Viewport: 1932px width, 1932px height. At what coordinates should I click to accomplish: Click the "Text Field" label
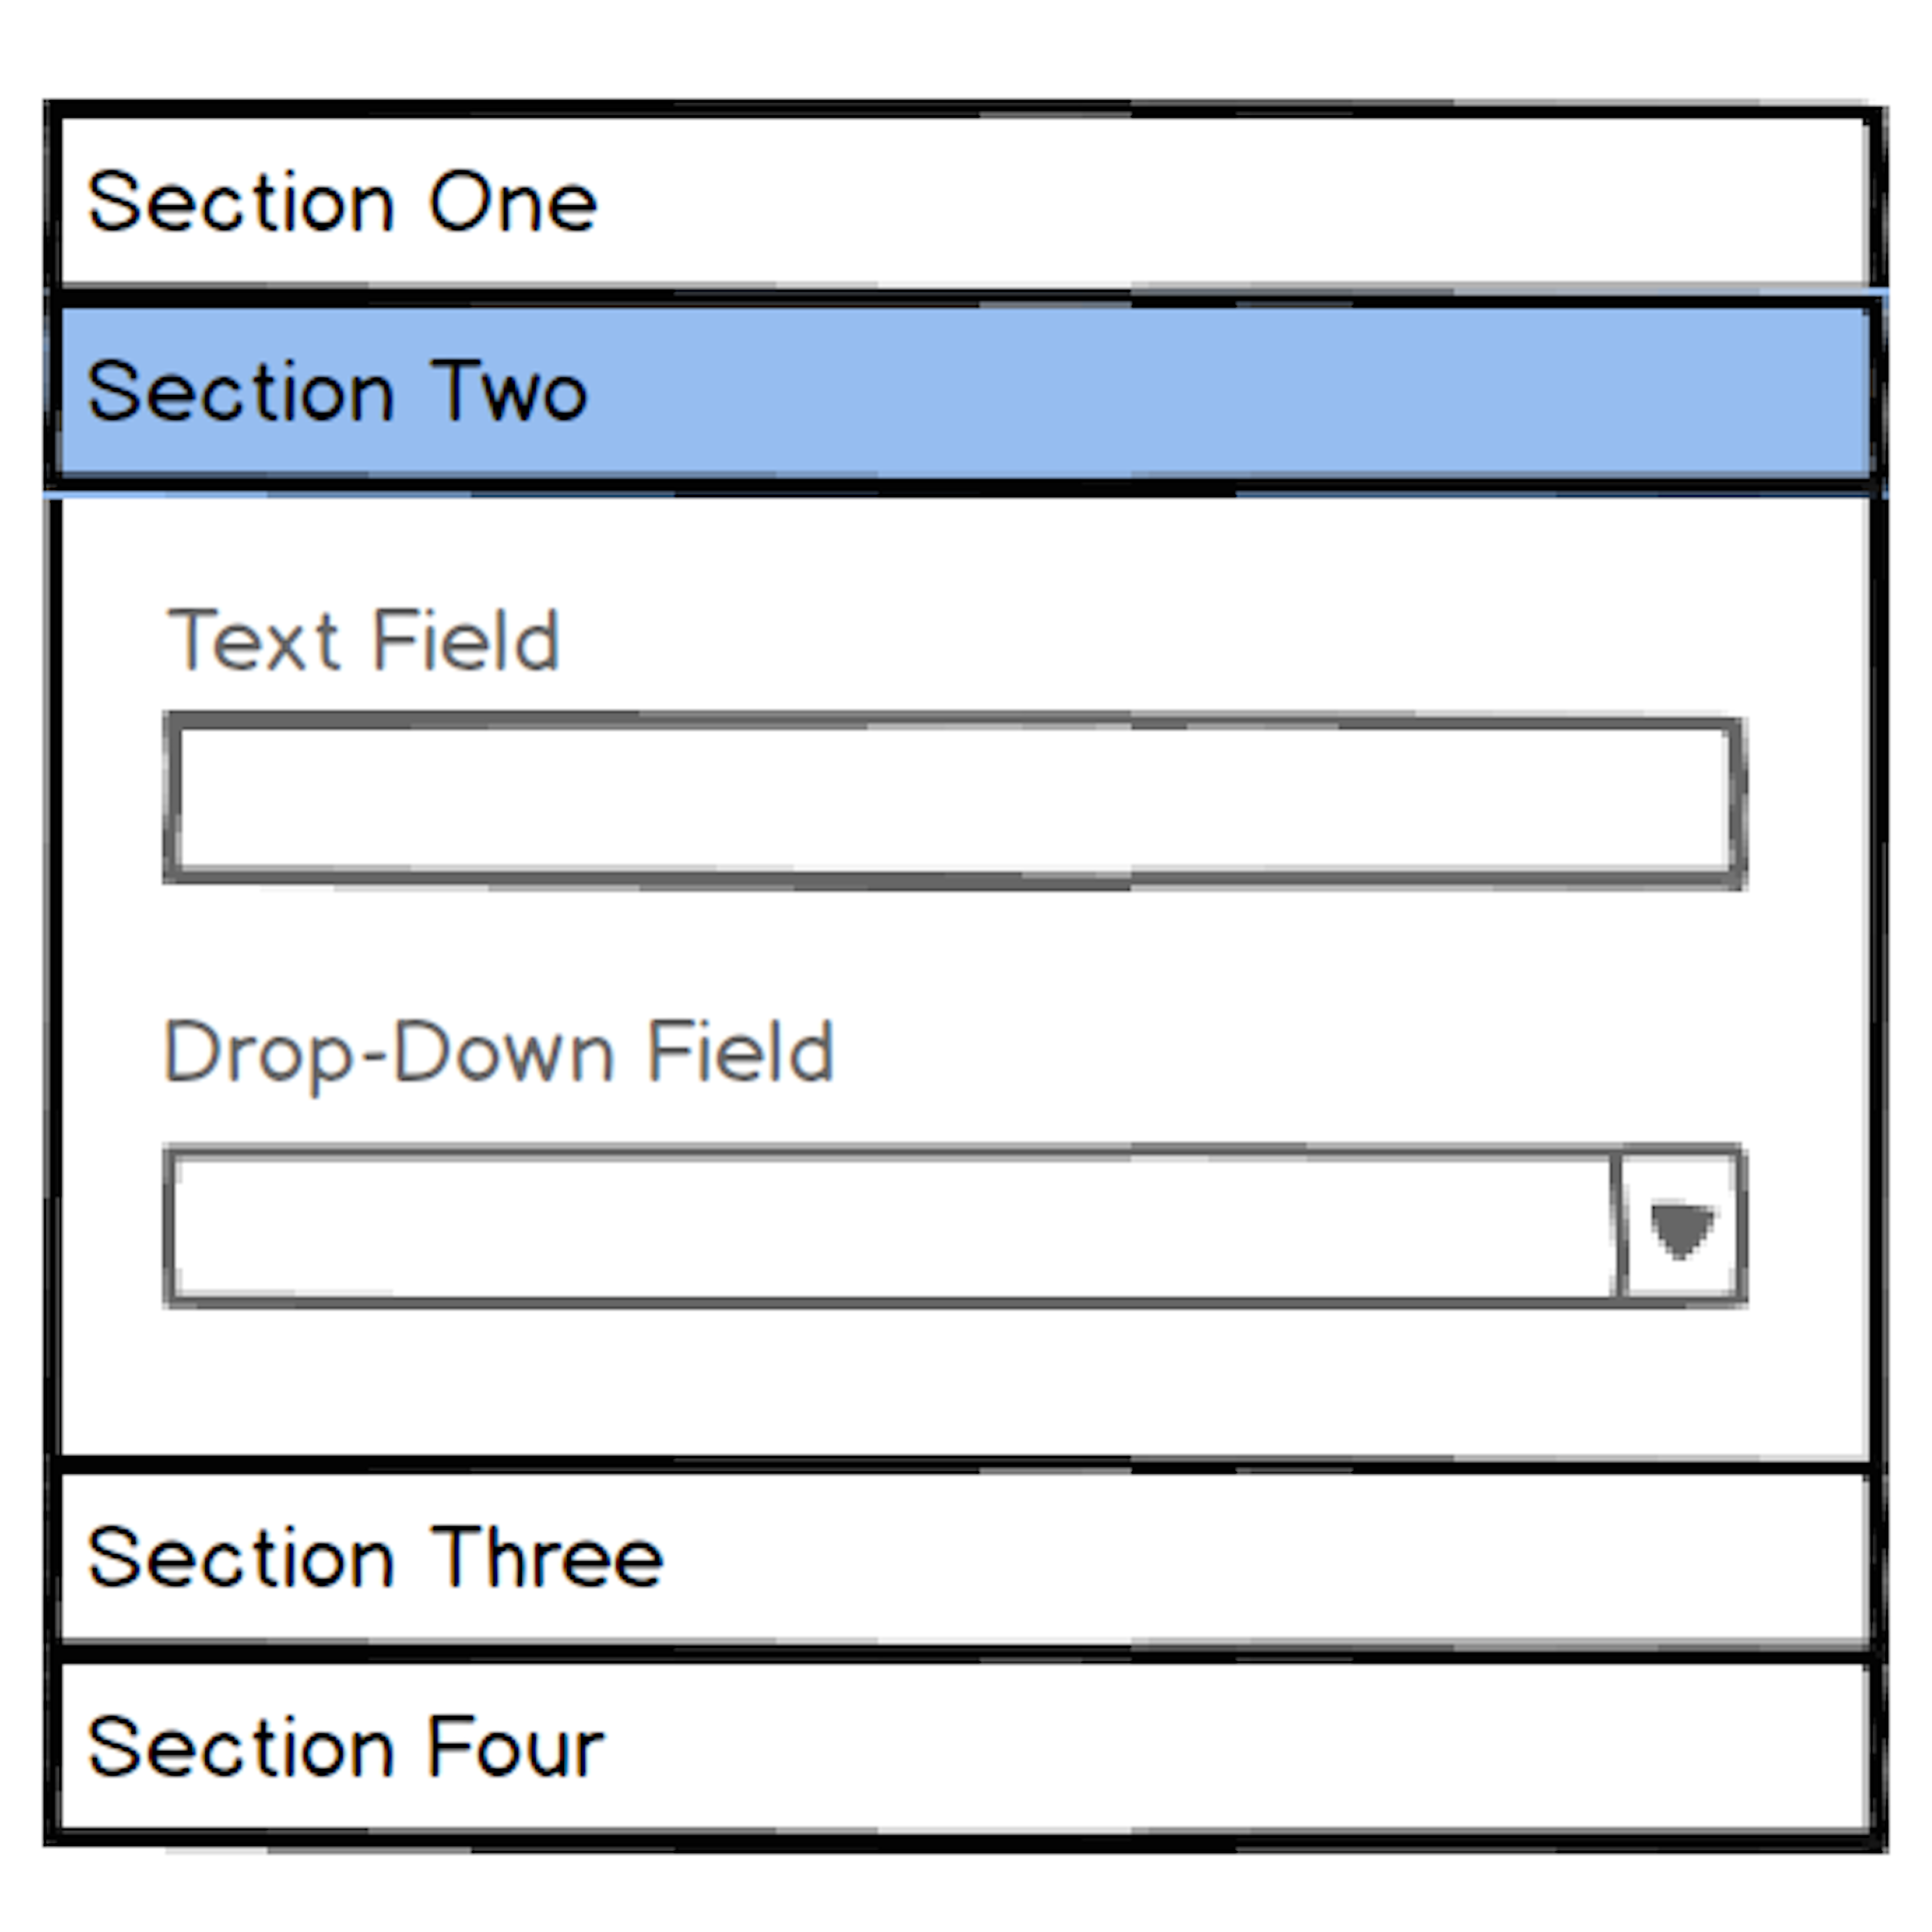(363, 640)
